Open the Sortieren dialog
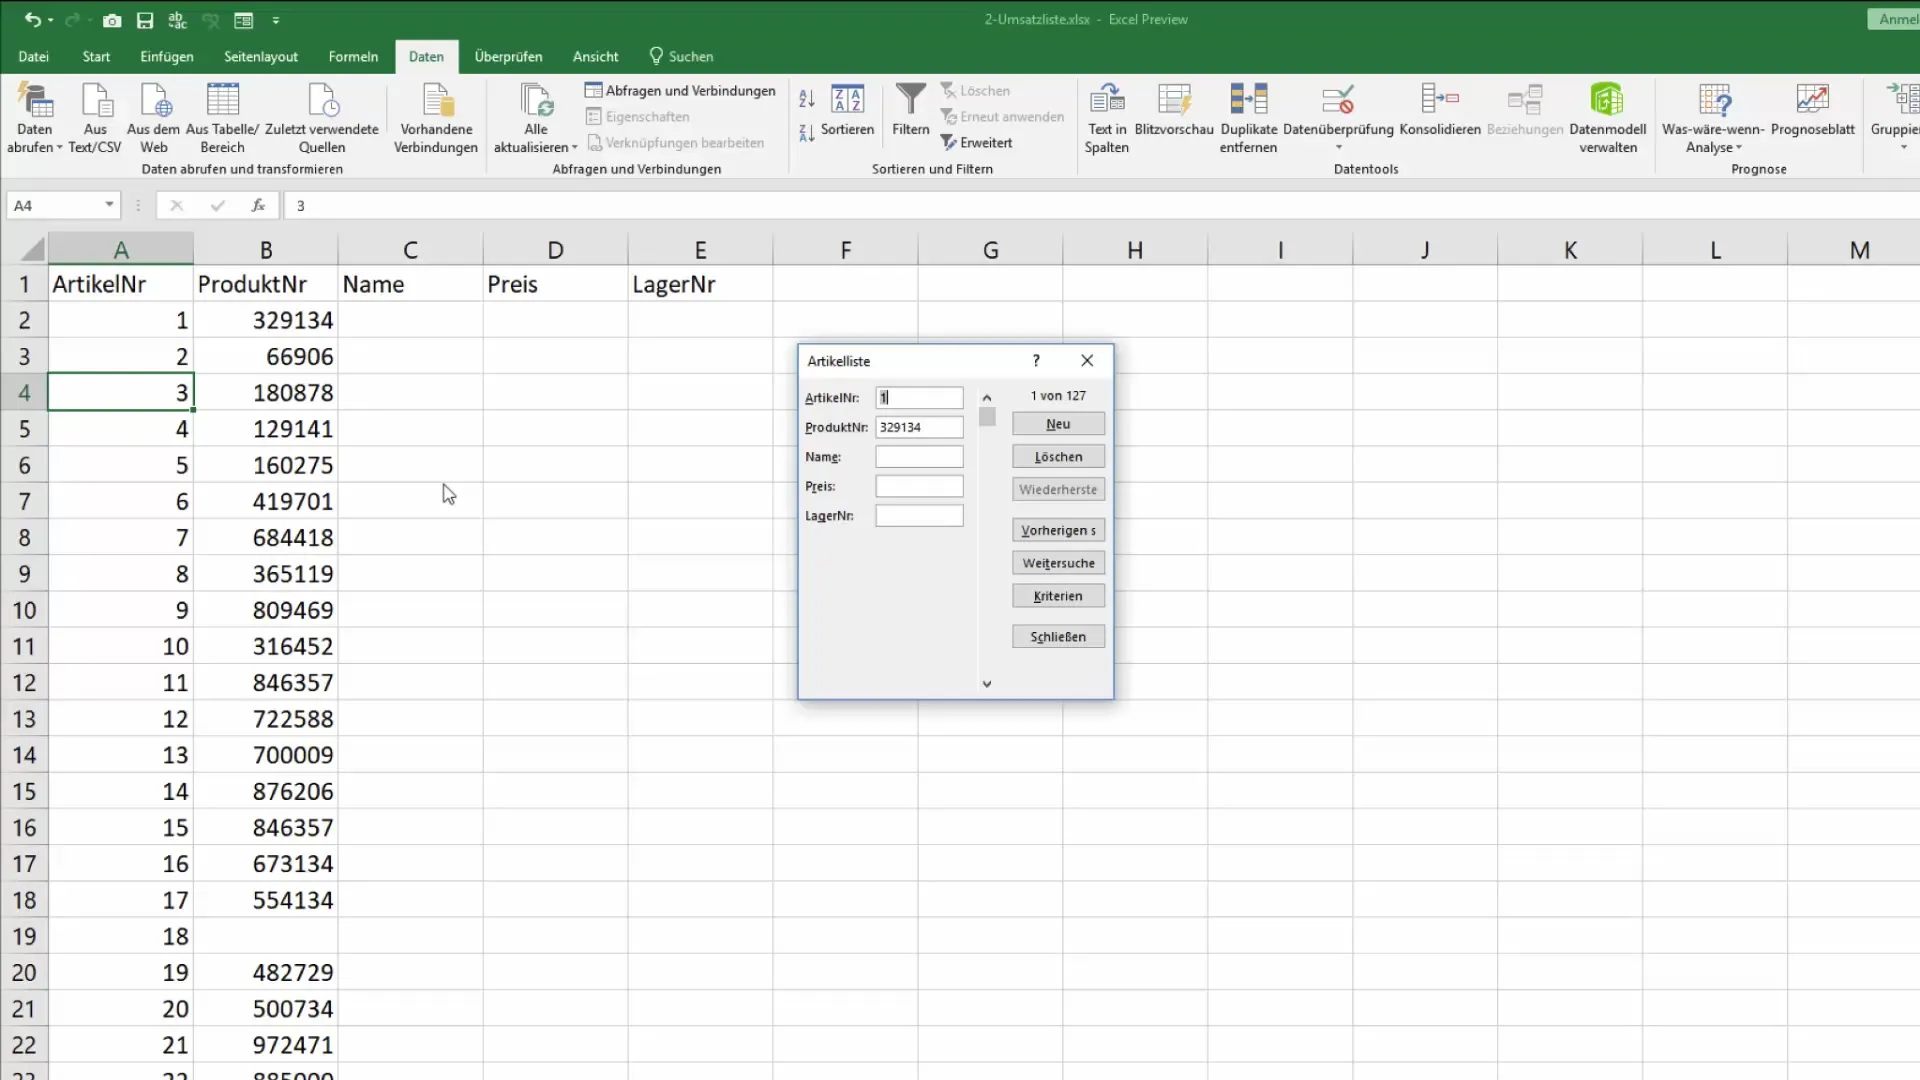 847,110
